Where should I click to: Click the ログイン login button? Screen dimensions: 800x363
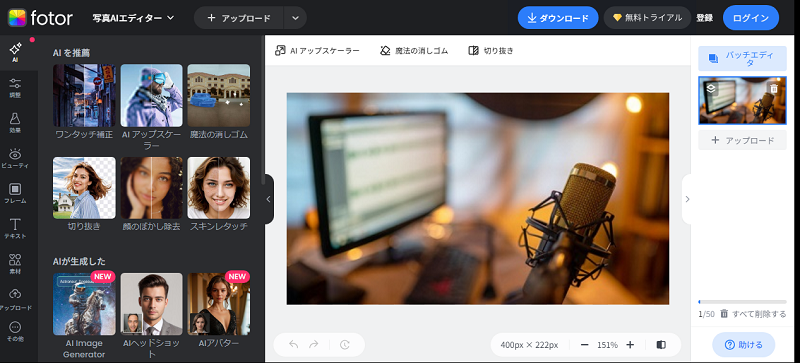point(751,18)
